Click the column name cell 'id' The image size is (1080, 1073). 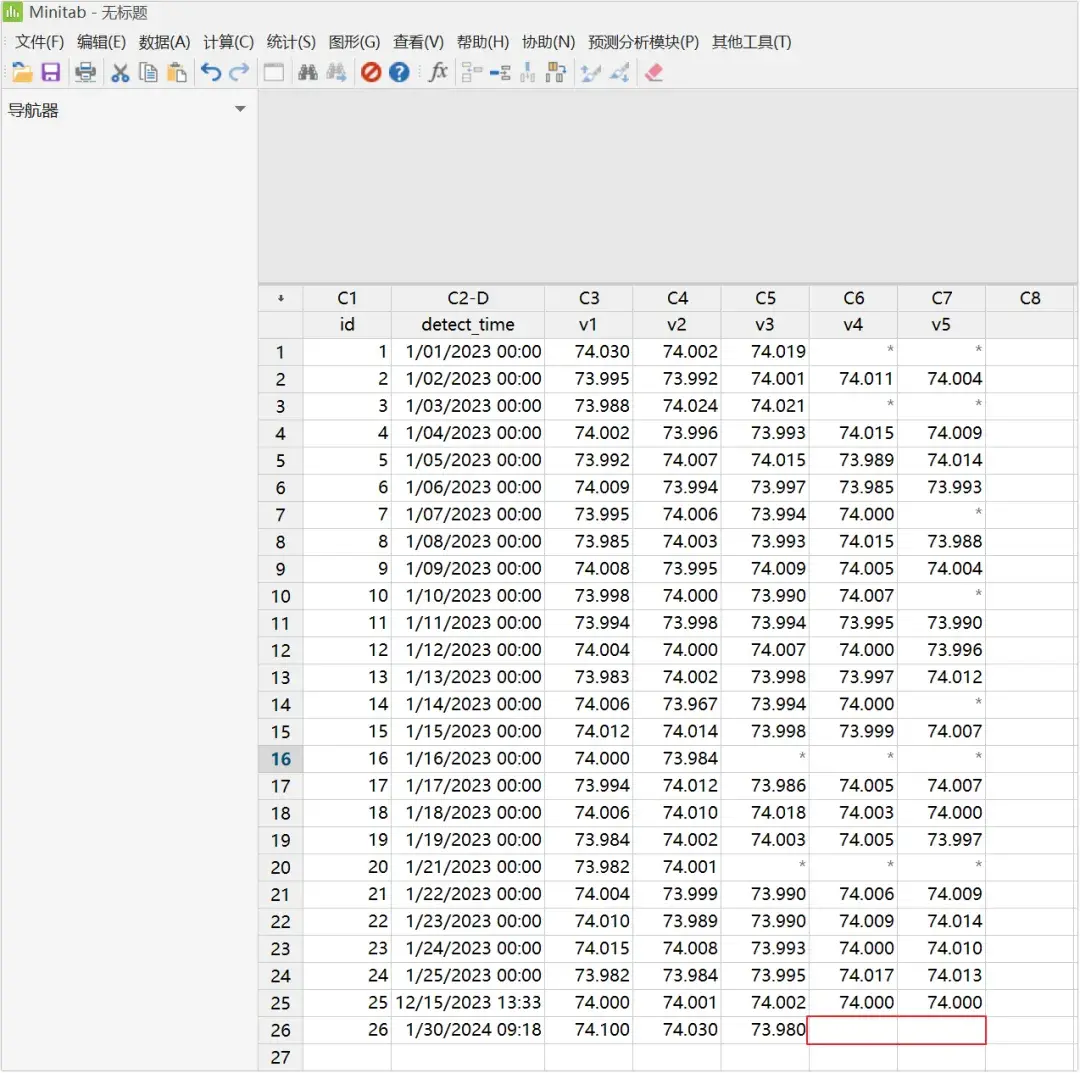(347, 324)
